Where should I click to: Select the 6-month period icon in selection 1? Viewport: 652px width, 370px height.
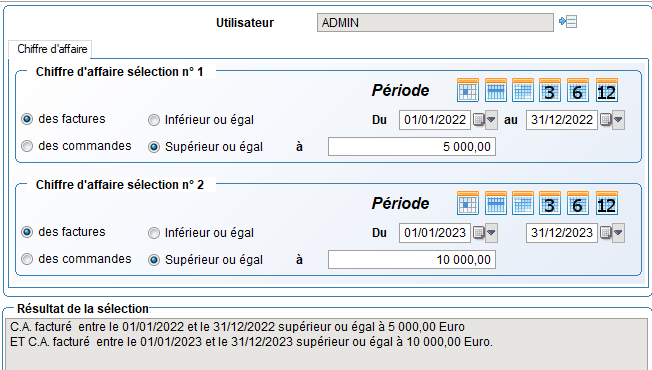(578, 90)
